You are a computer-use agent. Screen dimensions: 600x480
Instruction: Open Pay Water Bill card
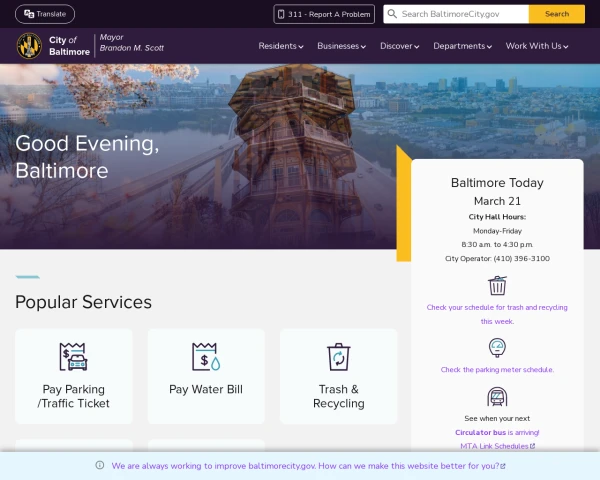click(x=206, y=376)
